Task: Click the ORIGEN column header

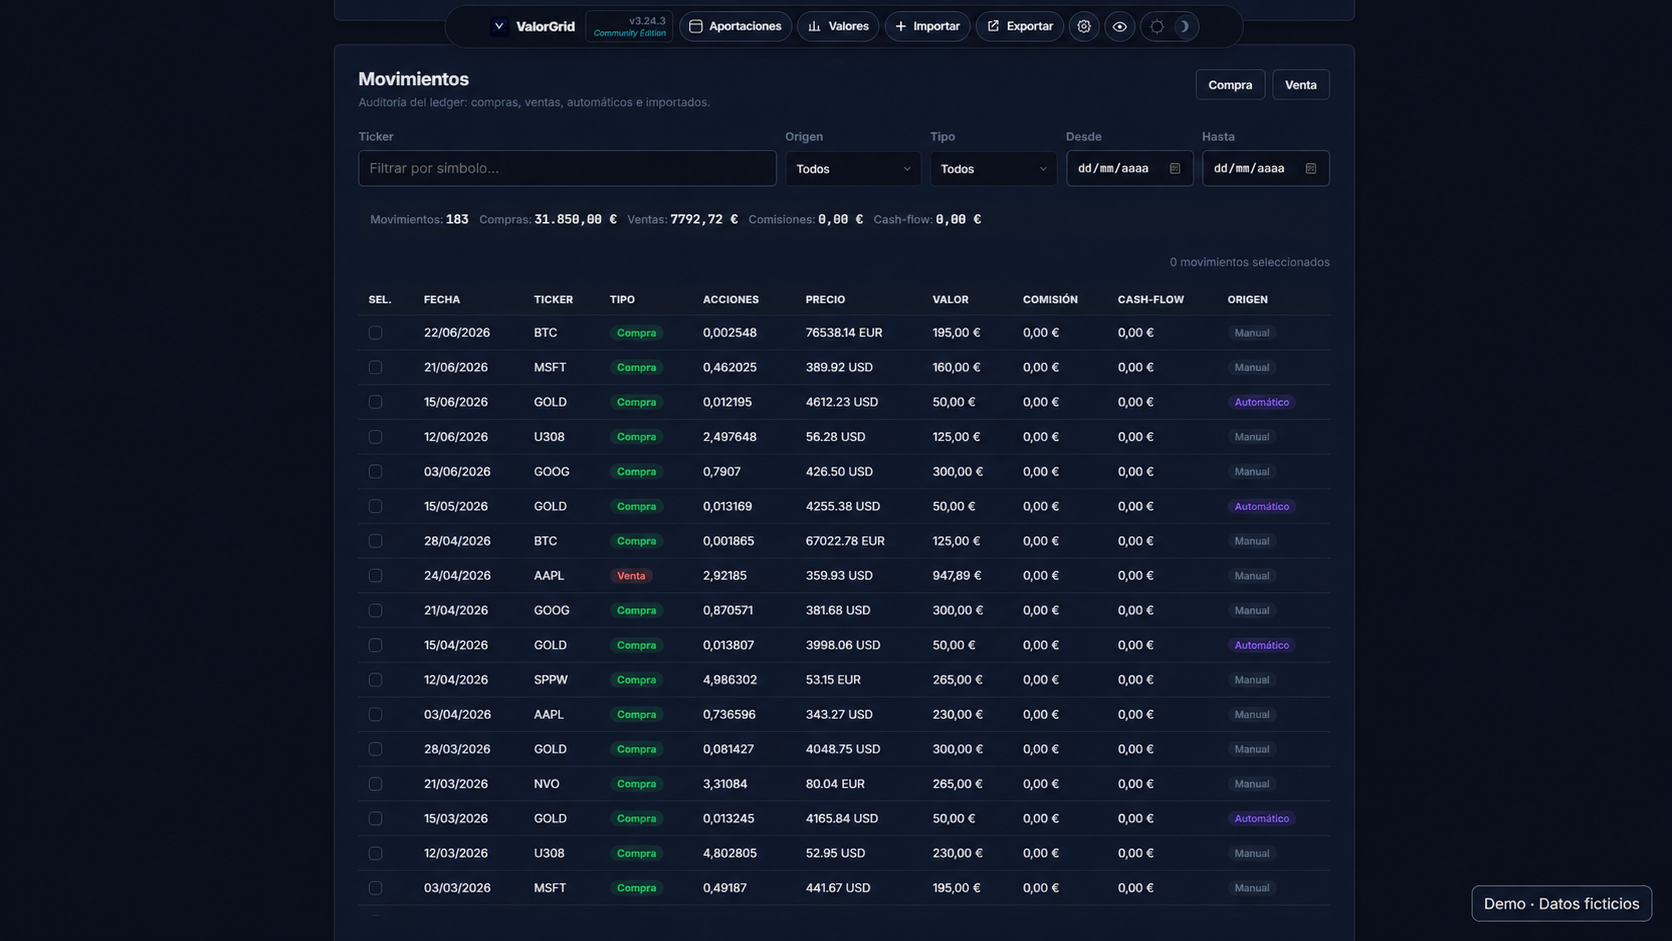Action: [1247, 299]
